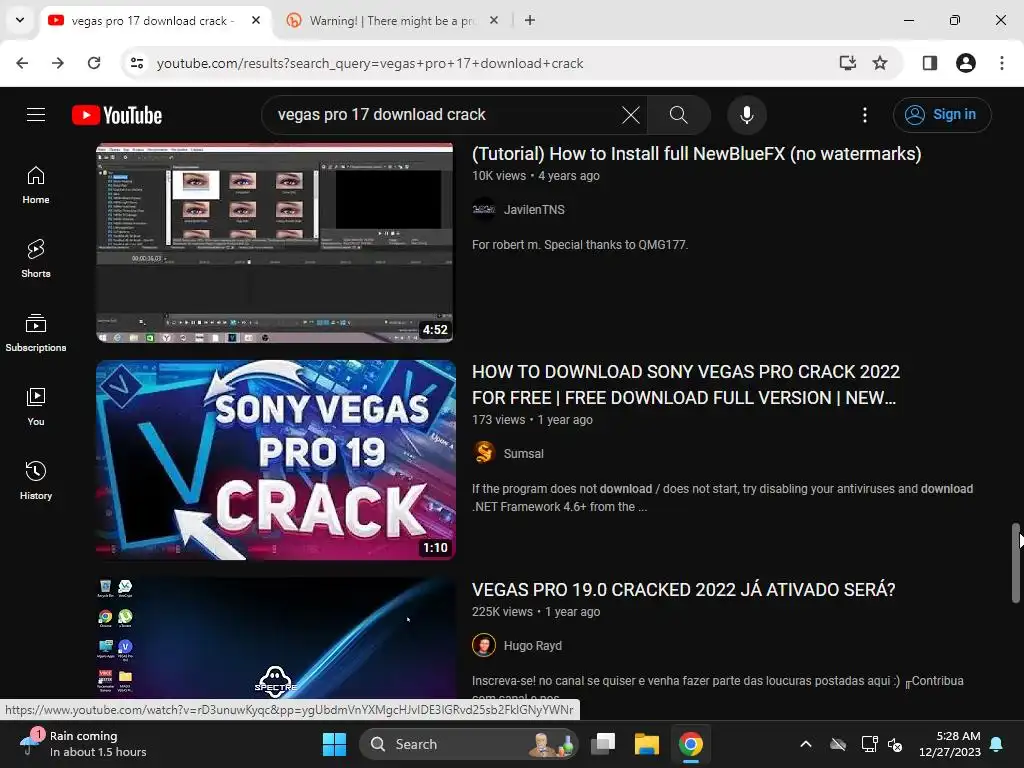Click the address bar URL
Viewport: 1024px width, 768px height.
point(370,63)
